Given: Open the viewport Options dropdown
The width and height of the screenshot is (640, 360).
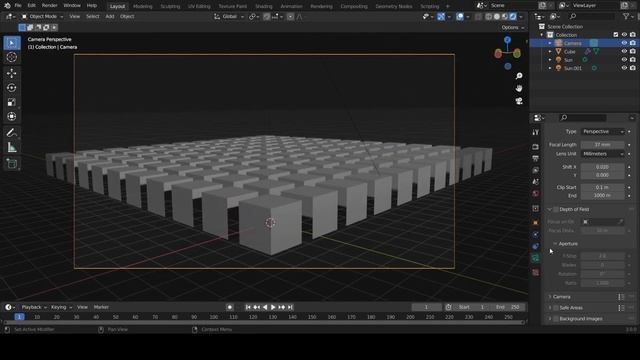Looking at the screenshot, I should [x=513, y=27].
